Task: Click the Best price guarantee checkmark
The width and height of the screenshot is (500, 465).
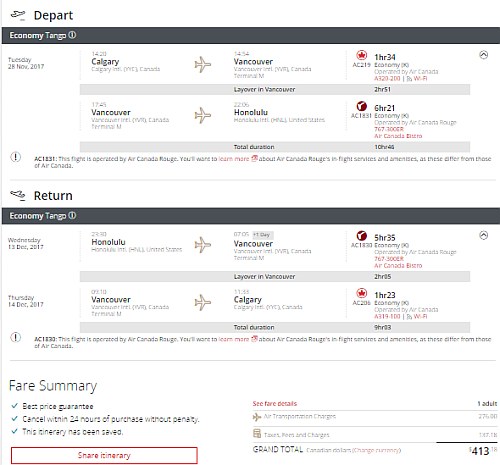Action: [x=14, y=406]
